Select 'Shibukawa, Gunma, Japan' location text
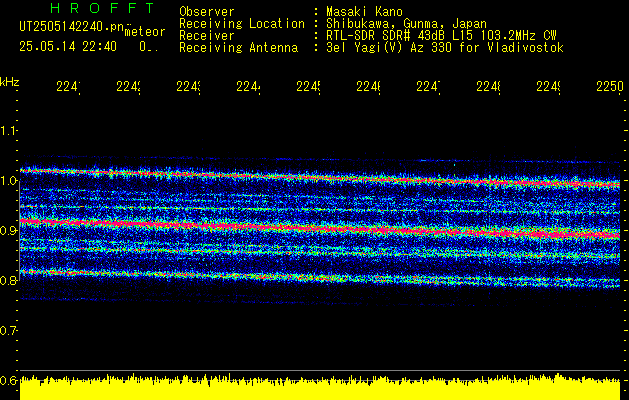 click(406, 24)
